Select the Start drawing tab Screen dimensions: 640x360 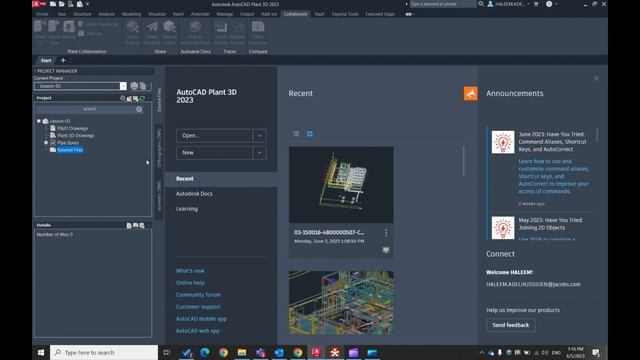pos(46,60)
